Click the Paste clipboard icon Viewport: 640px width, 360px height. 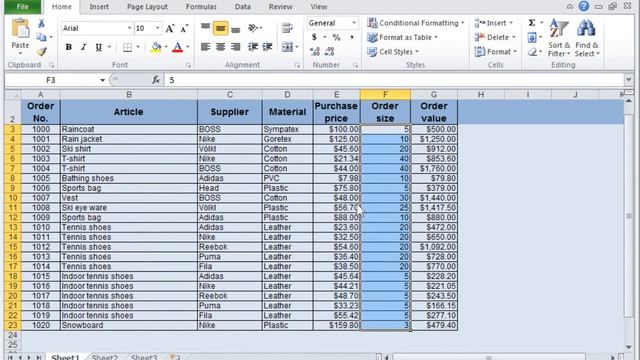click(20, 29)
